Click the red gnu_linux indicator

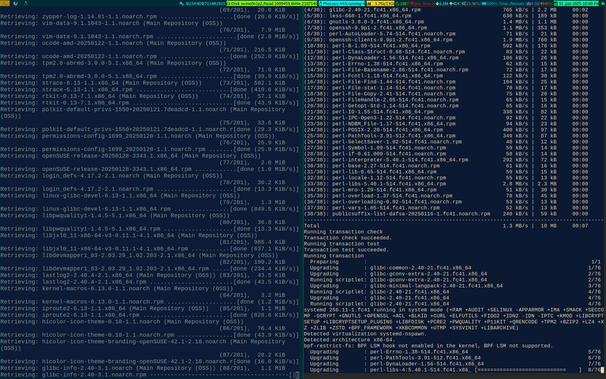tap(422, 3)
